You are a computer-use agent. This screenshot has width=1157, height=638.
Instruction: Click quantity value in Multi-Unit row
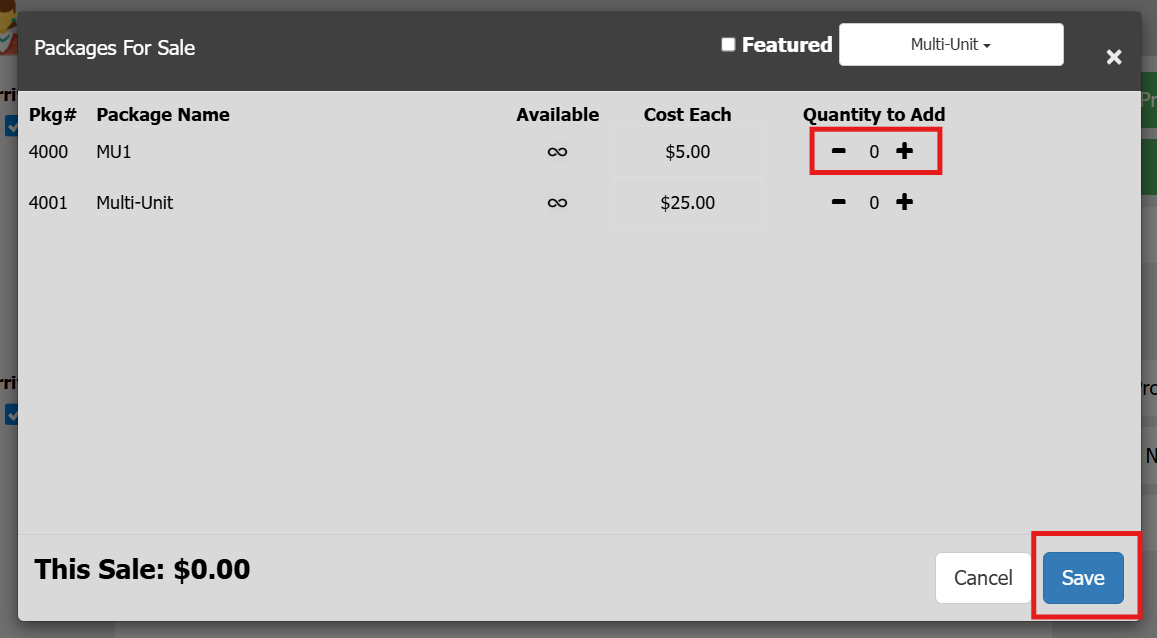873,203
